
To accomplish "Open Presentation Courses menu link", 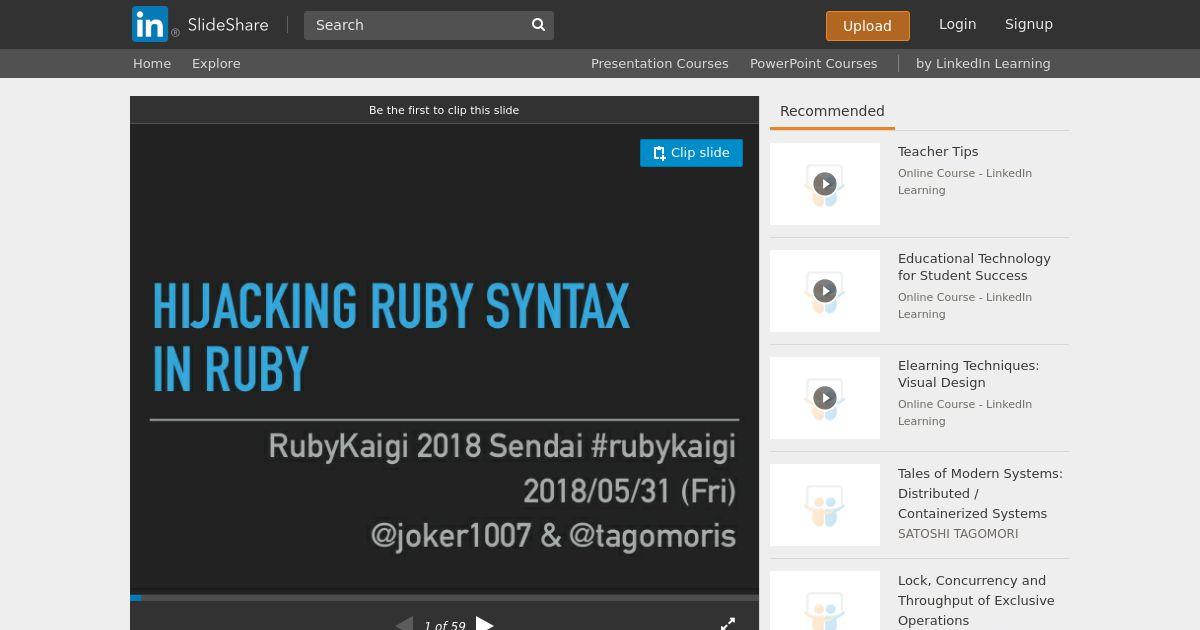I will pos(659,63).
